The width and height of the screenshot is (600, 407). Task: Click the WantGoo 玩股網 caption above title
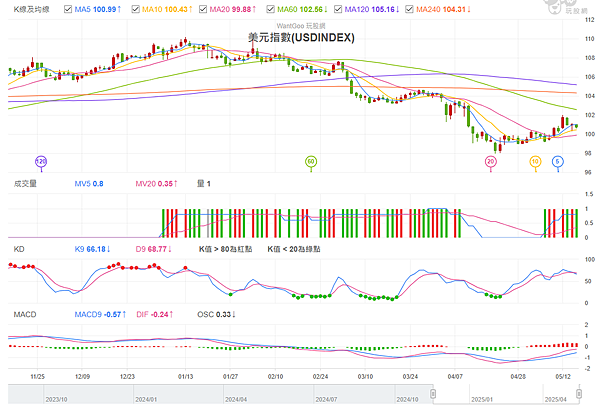(x=301, y=26)
